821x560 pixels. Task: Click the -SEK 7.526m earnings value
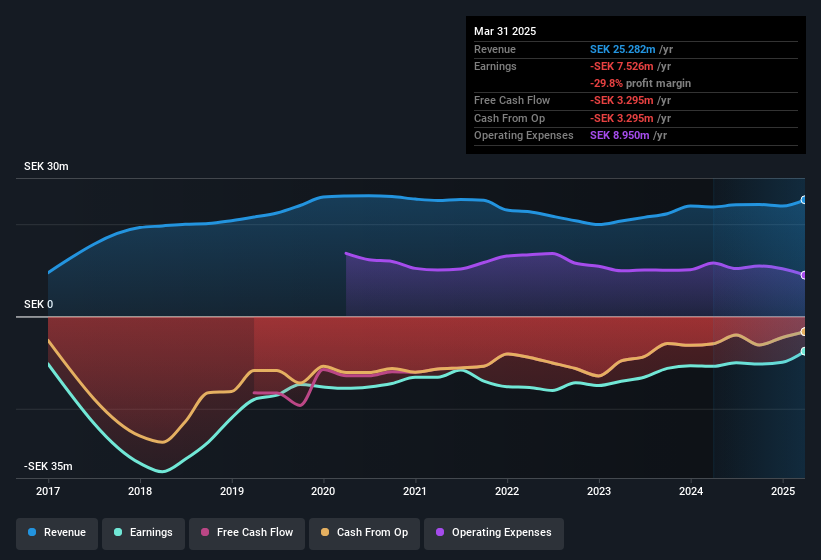point(622,66)
